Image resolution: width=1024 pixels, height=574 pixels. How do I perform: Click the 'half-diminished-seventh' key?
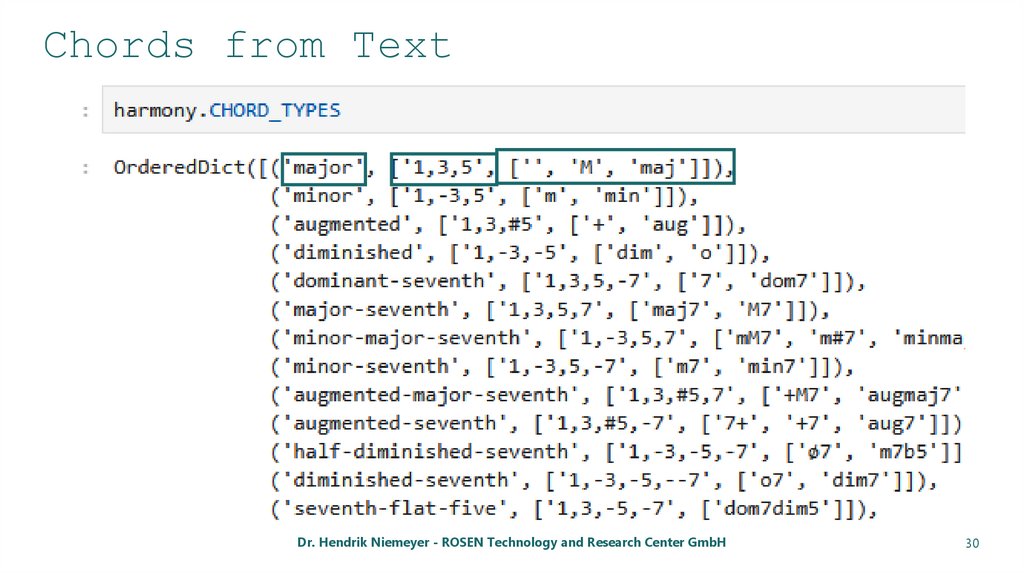[x=430, y=452]
